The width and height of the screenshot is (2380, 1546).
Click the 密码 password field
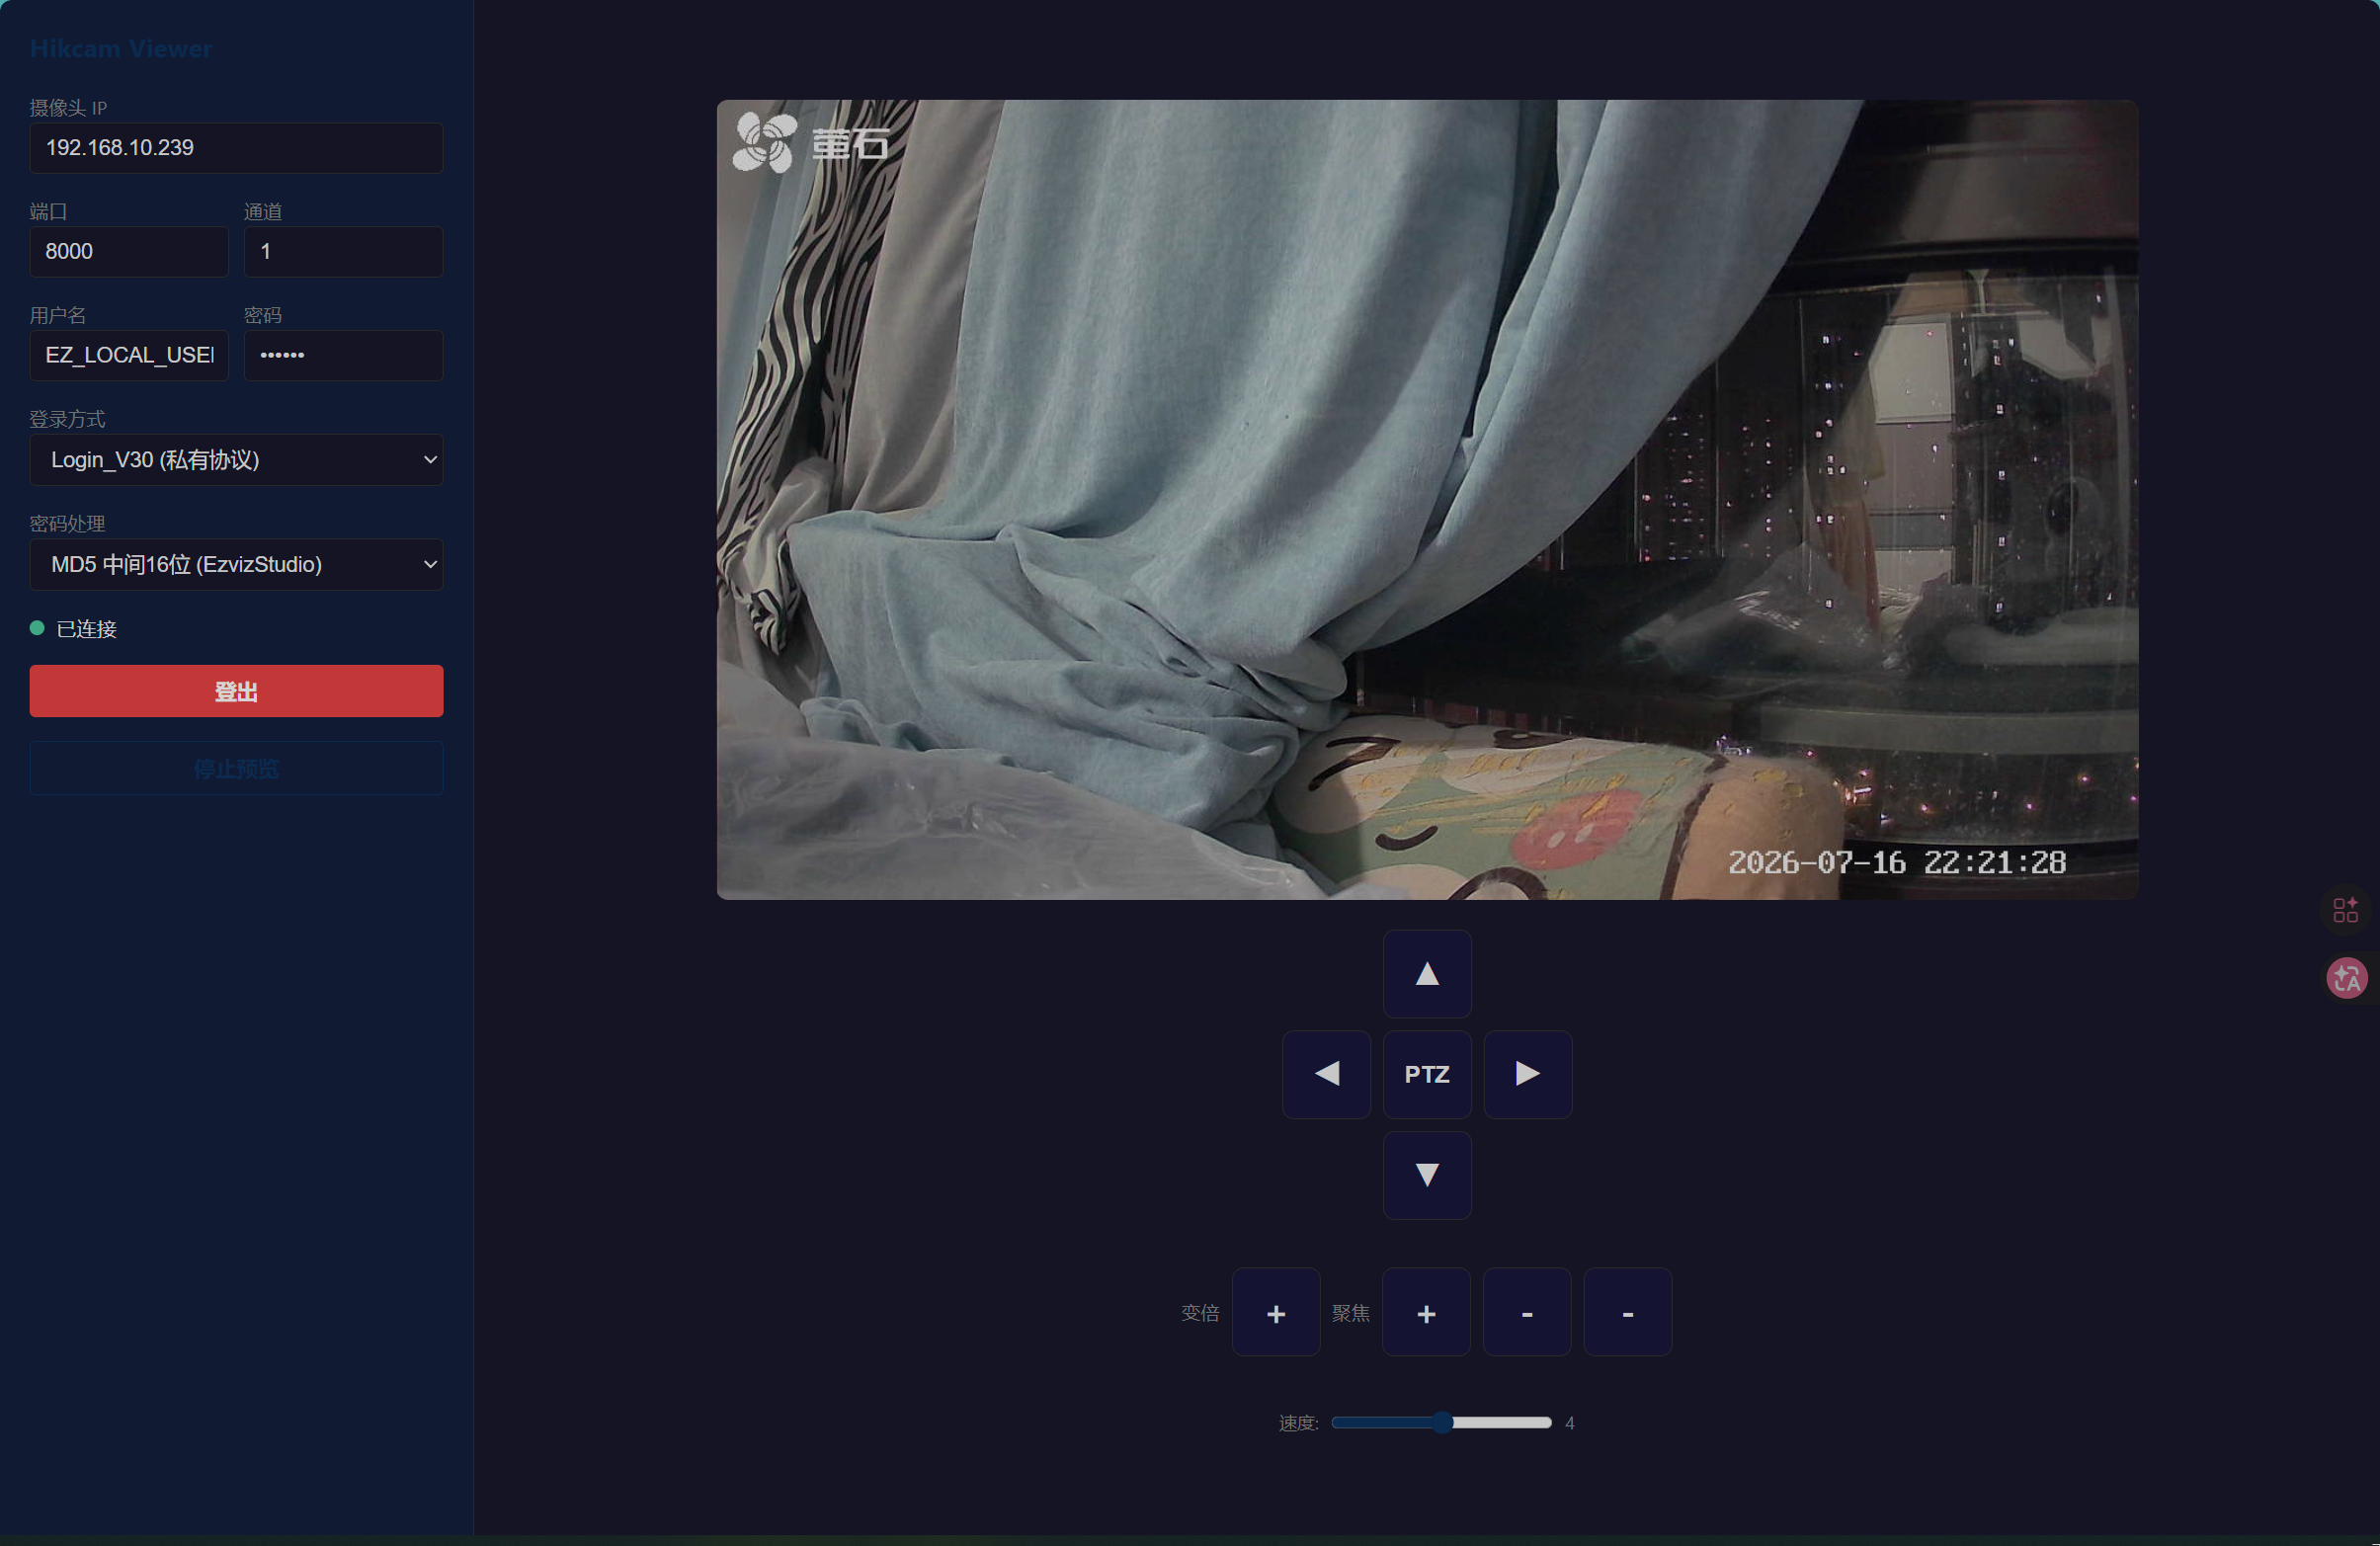coord(343,355)
